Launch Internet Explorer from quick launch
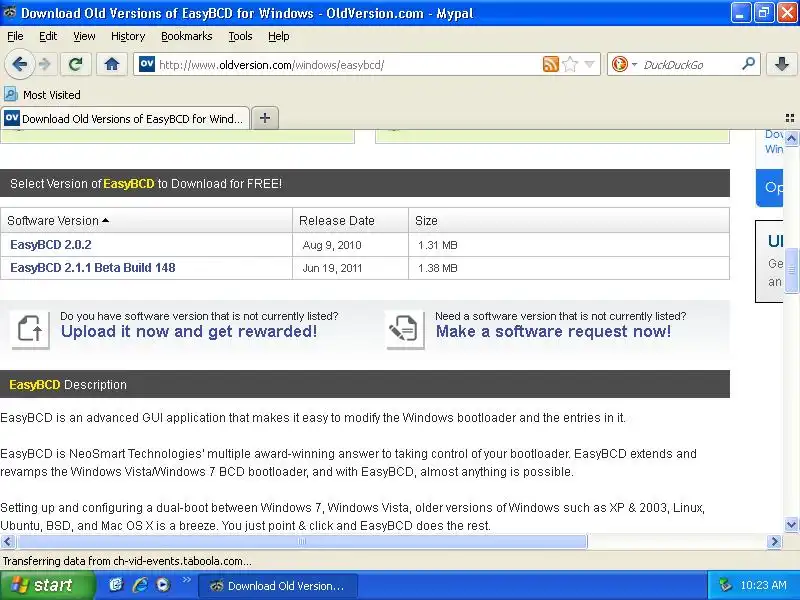The width and height of the screenshot is (800, 600). click(140, 585)
